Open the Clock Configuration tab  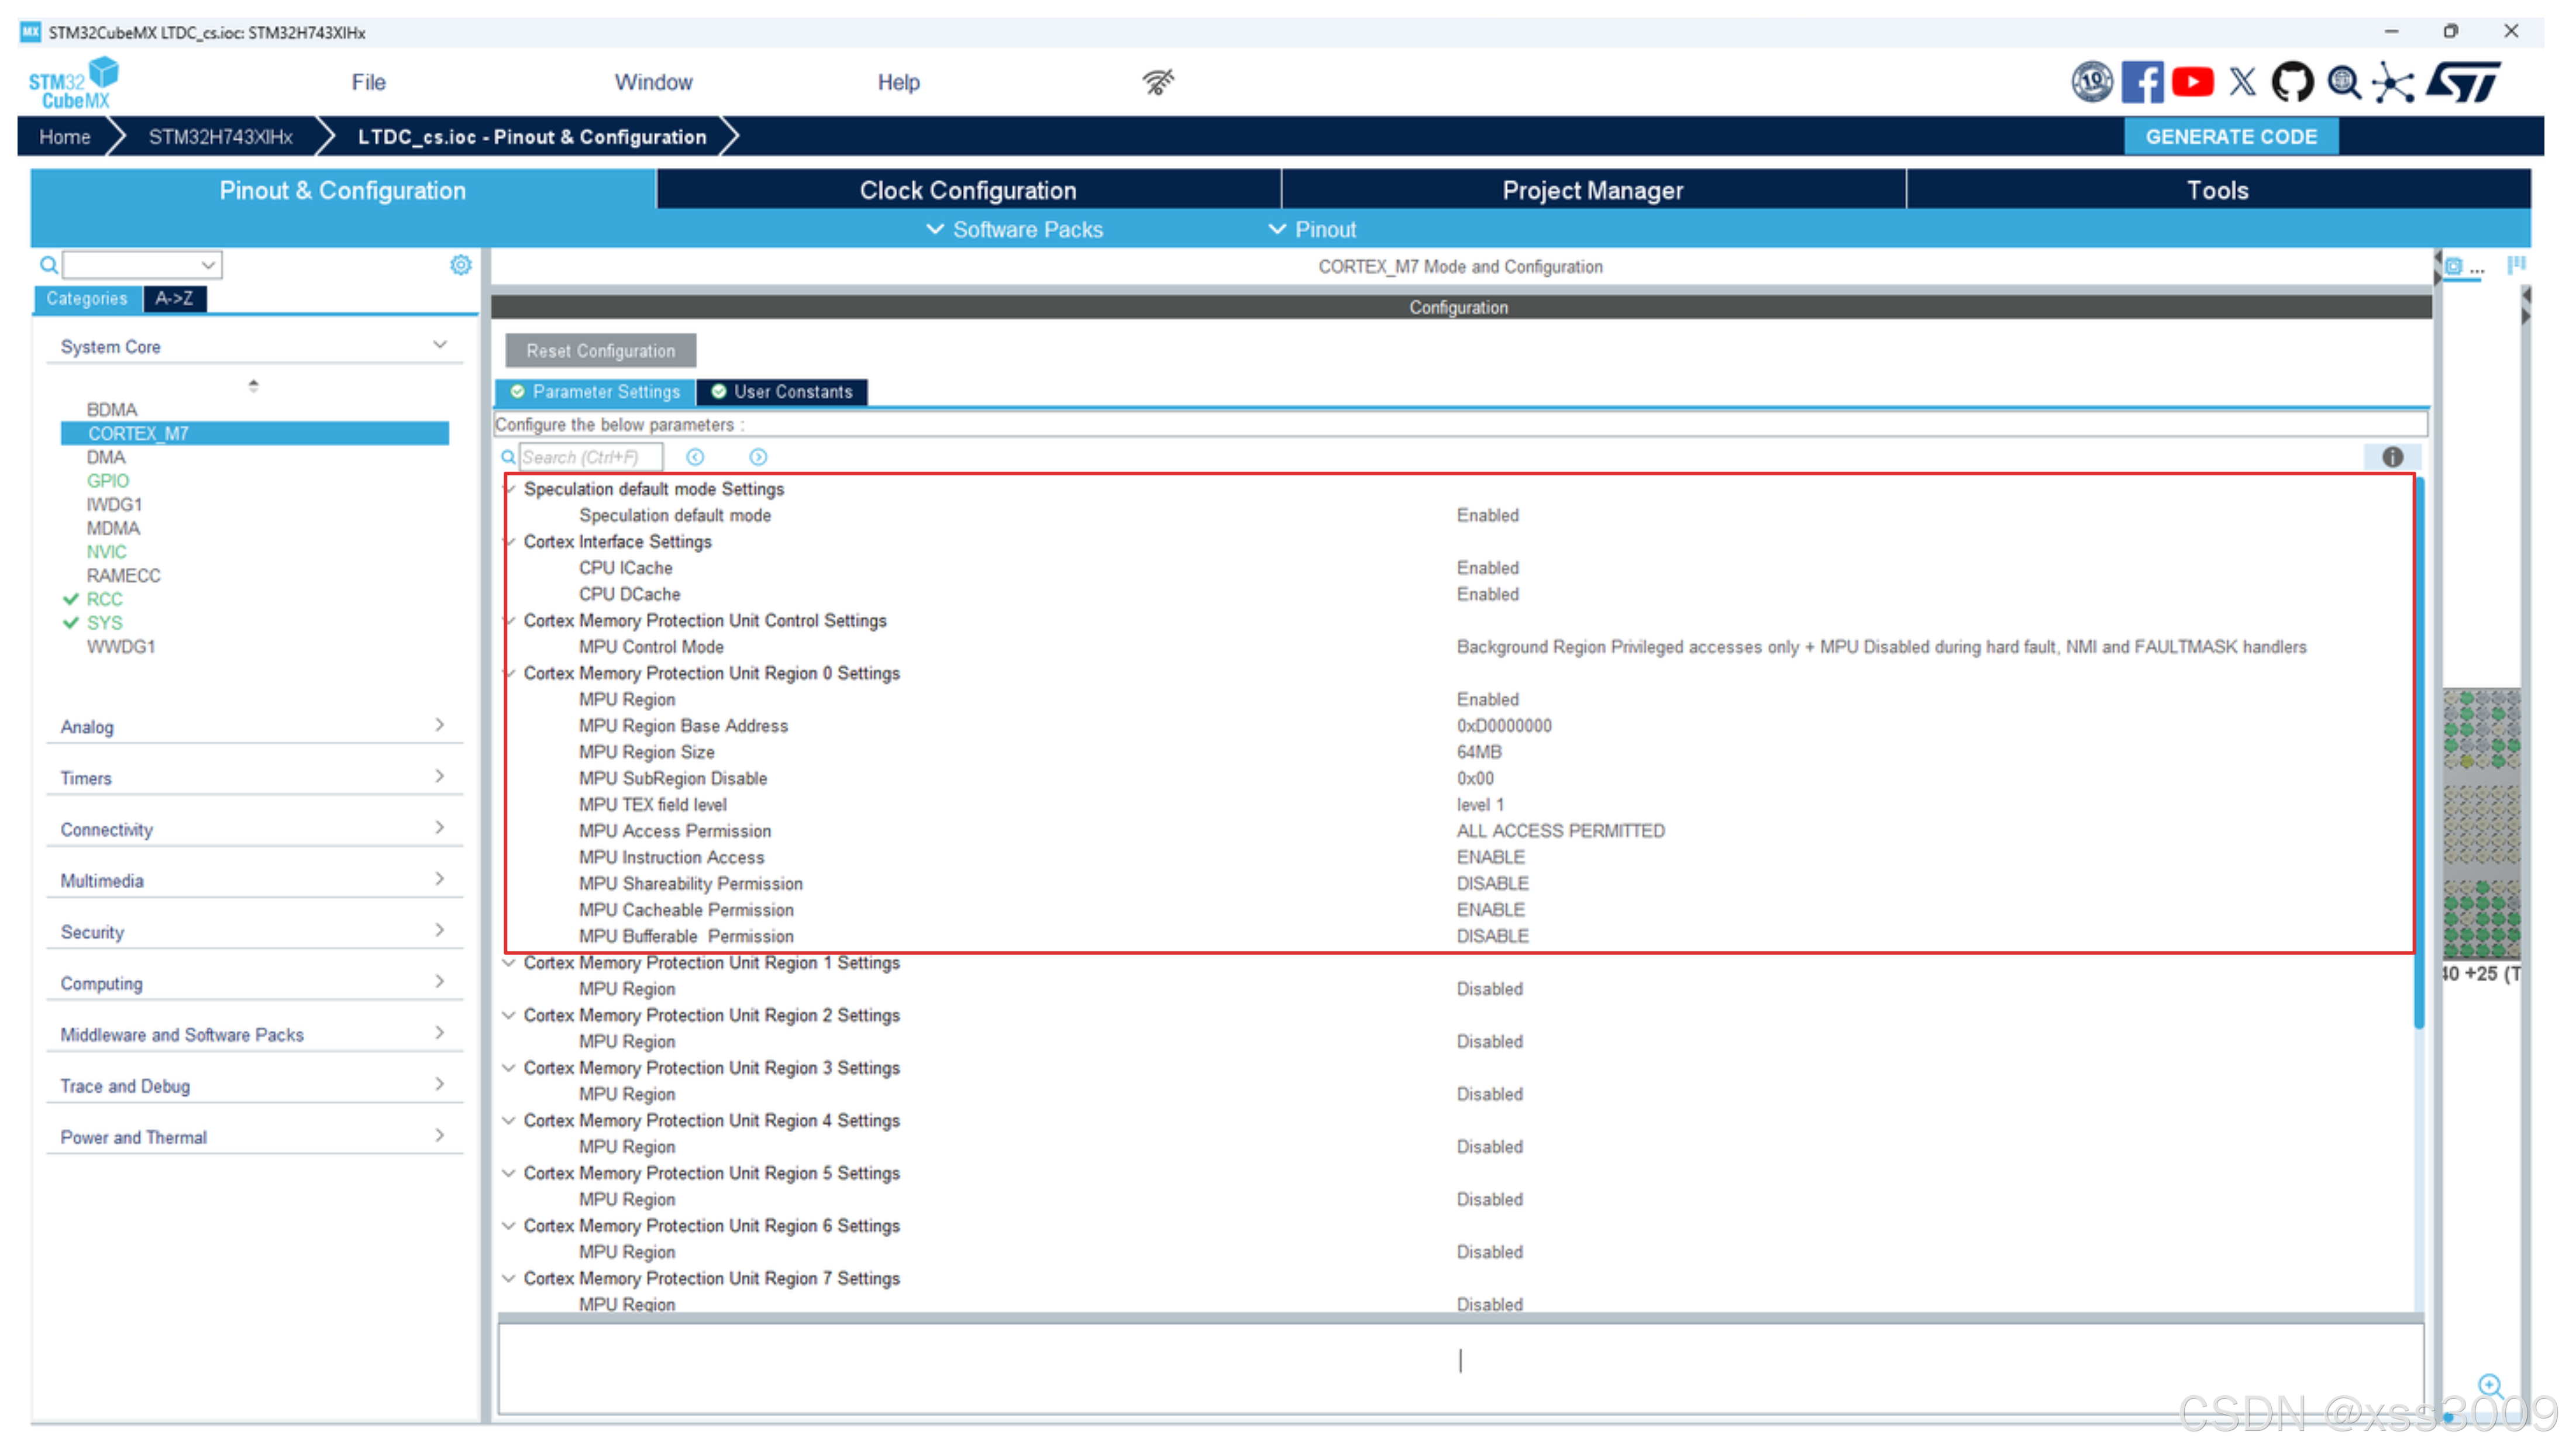click(x=967, y=190)
